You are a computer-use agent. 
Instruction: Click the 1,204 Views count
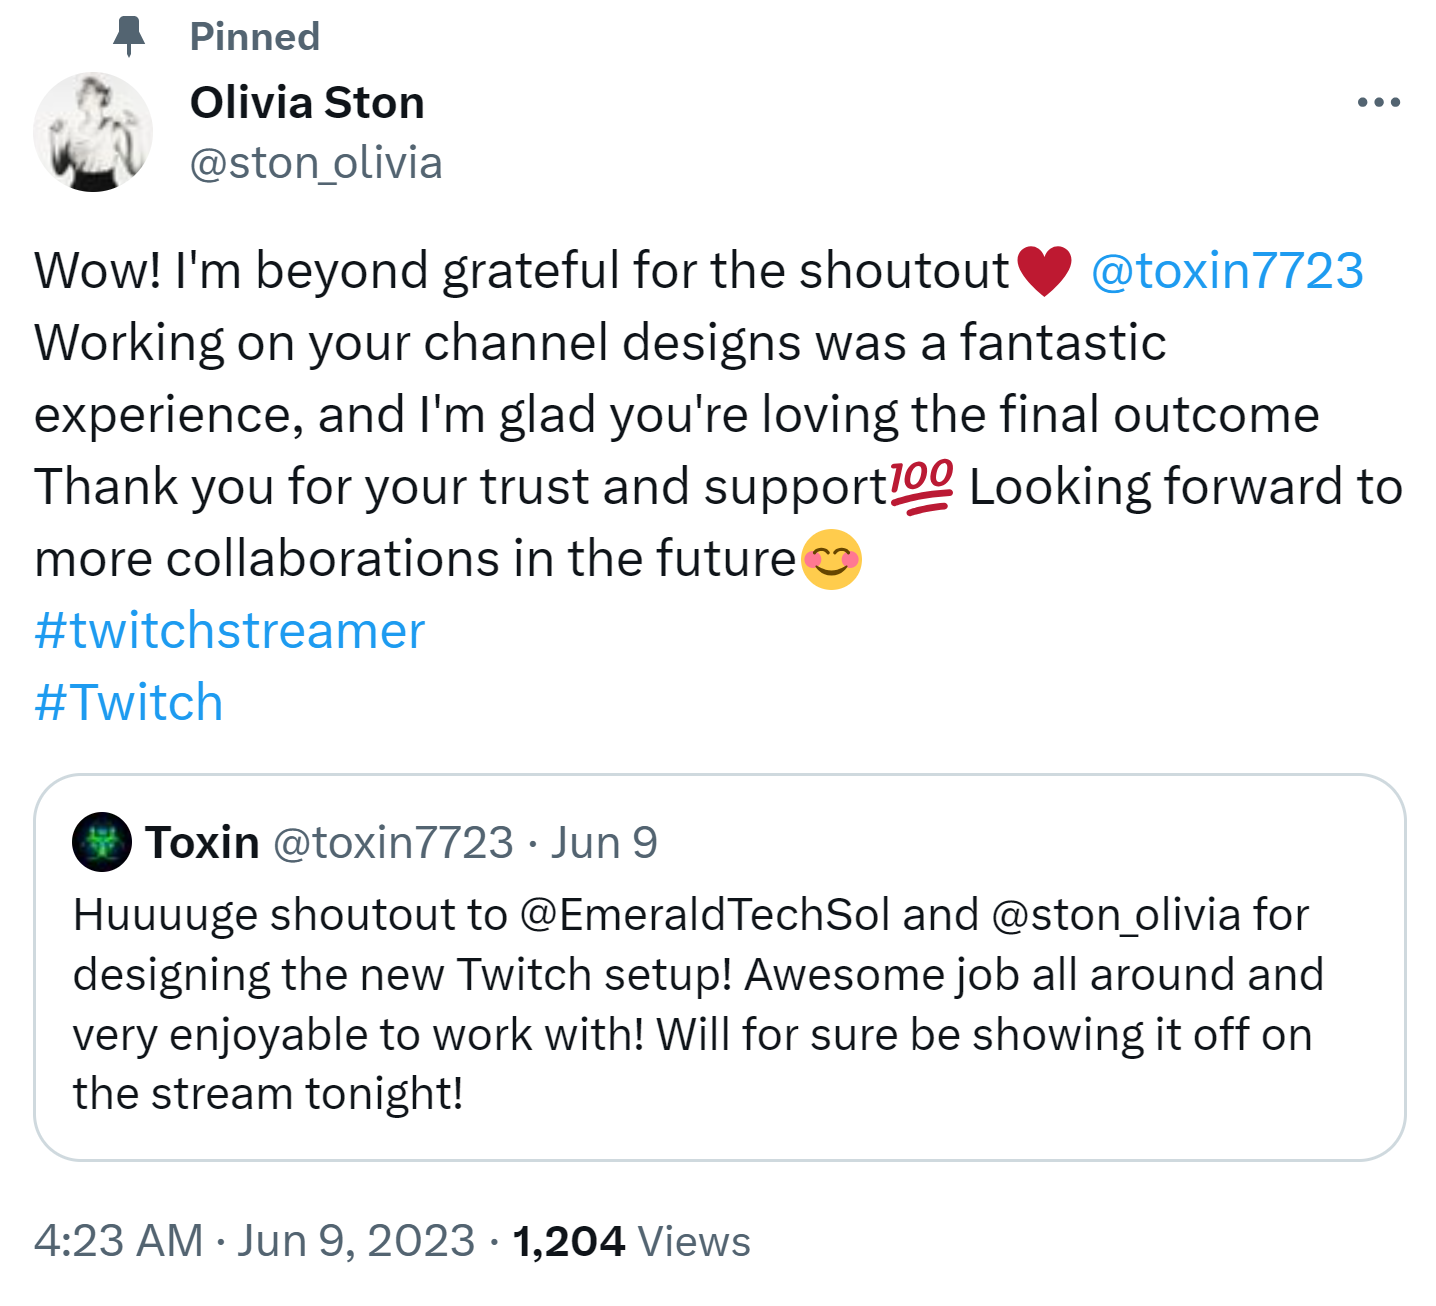tap(631, 1241)
